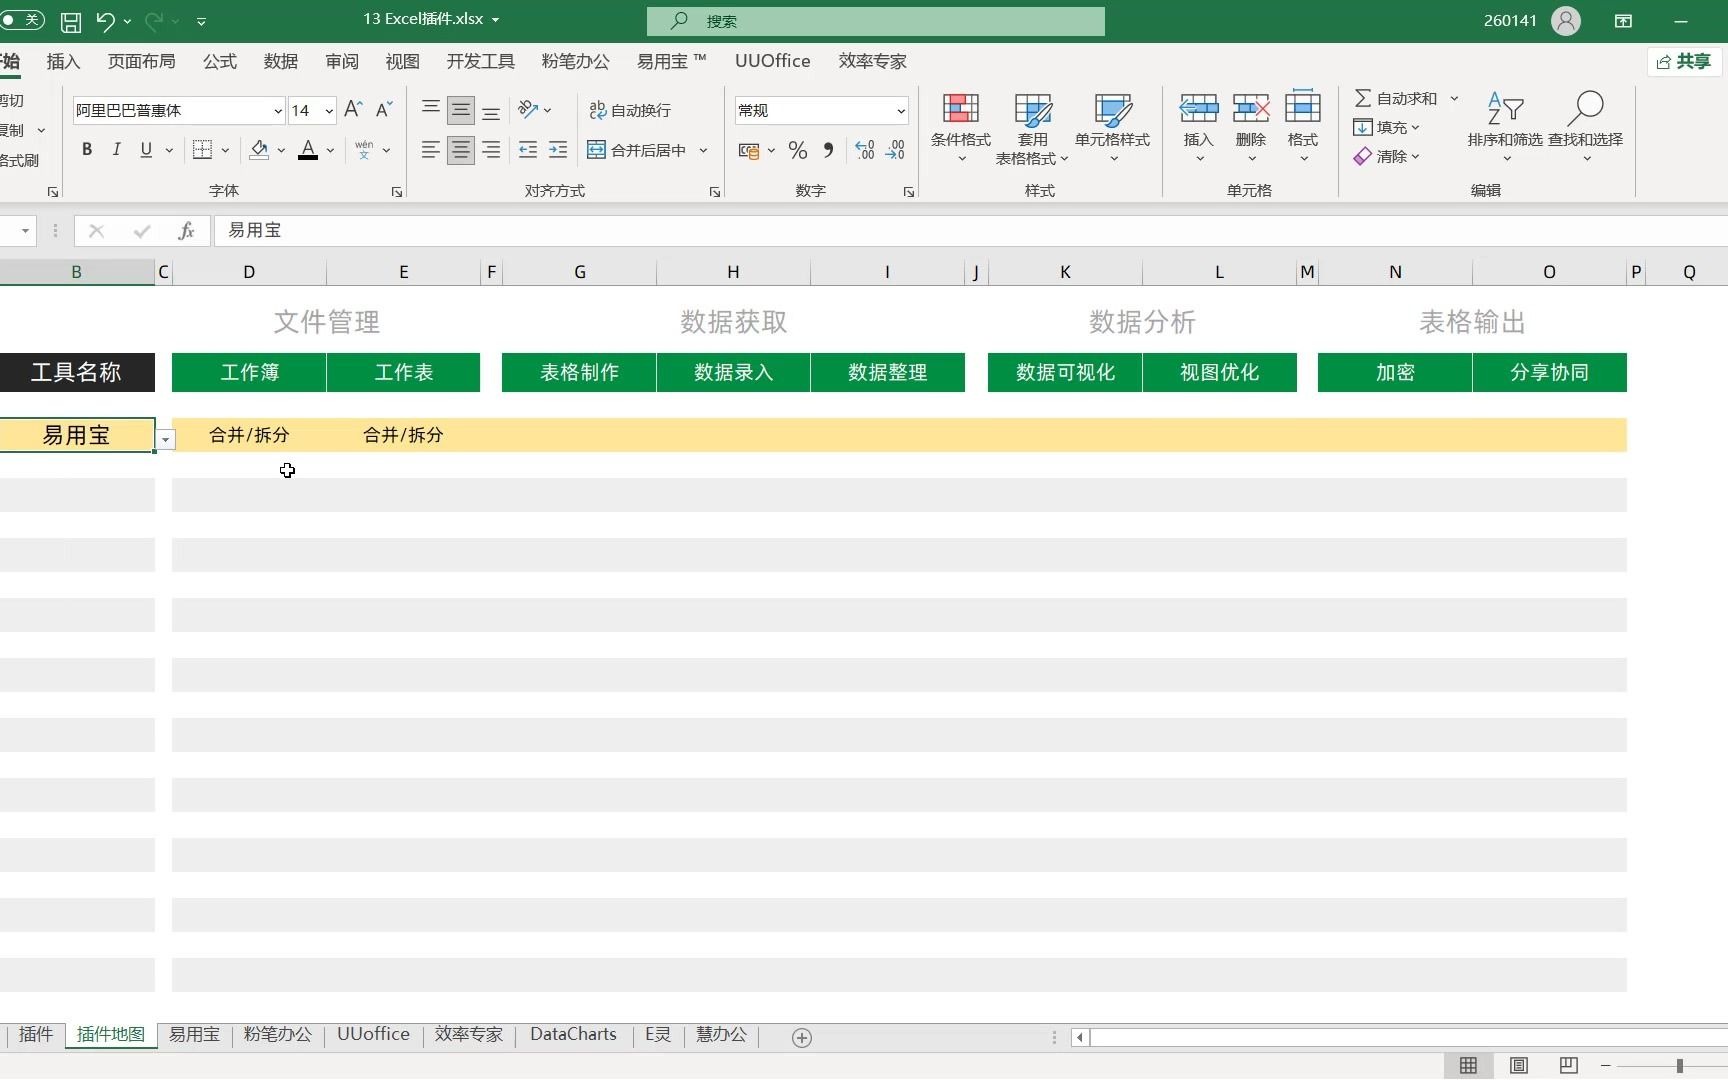Add a new sheet with plus icon
This screenshot has width=1728, height=1080.
801,1038
